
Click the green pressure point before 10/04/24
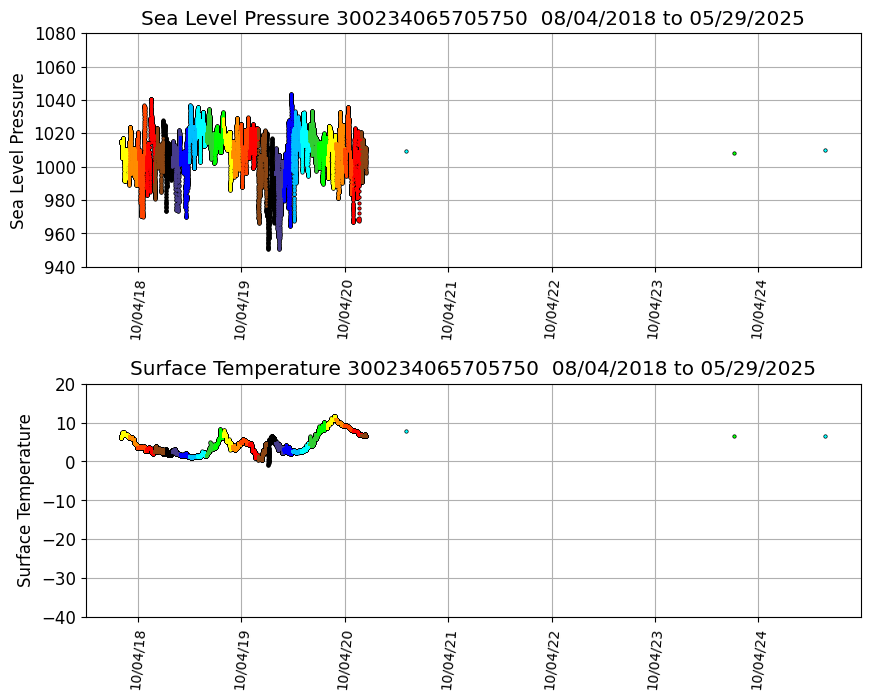pyautogui.click(x=734, y=153)
